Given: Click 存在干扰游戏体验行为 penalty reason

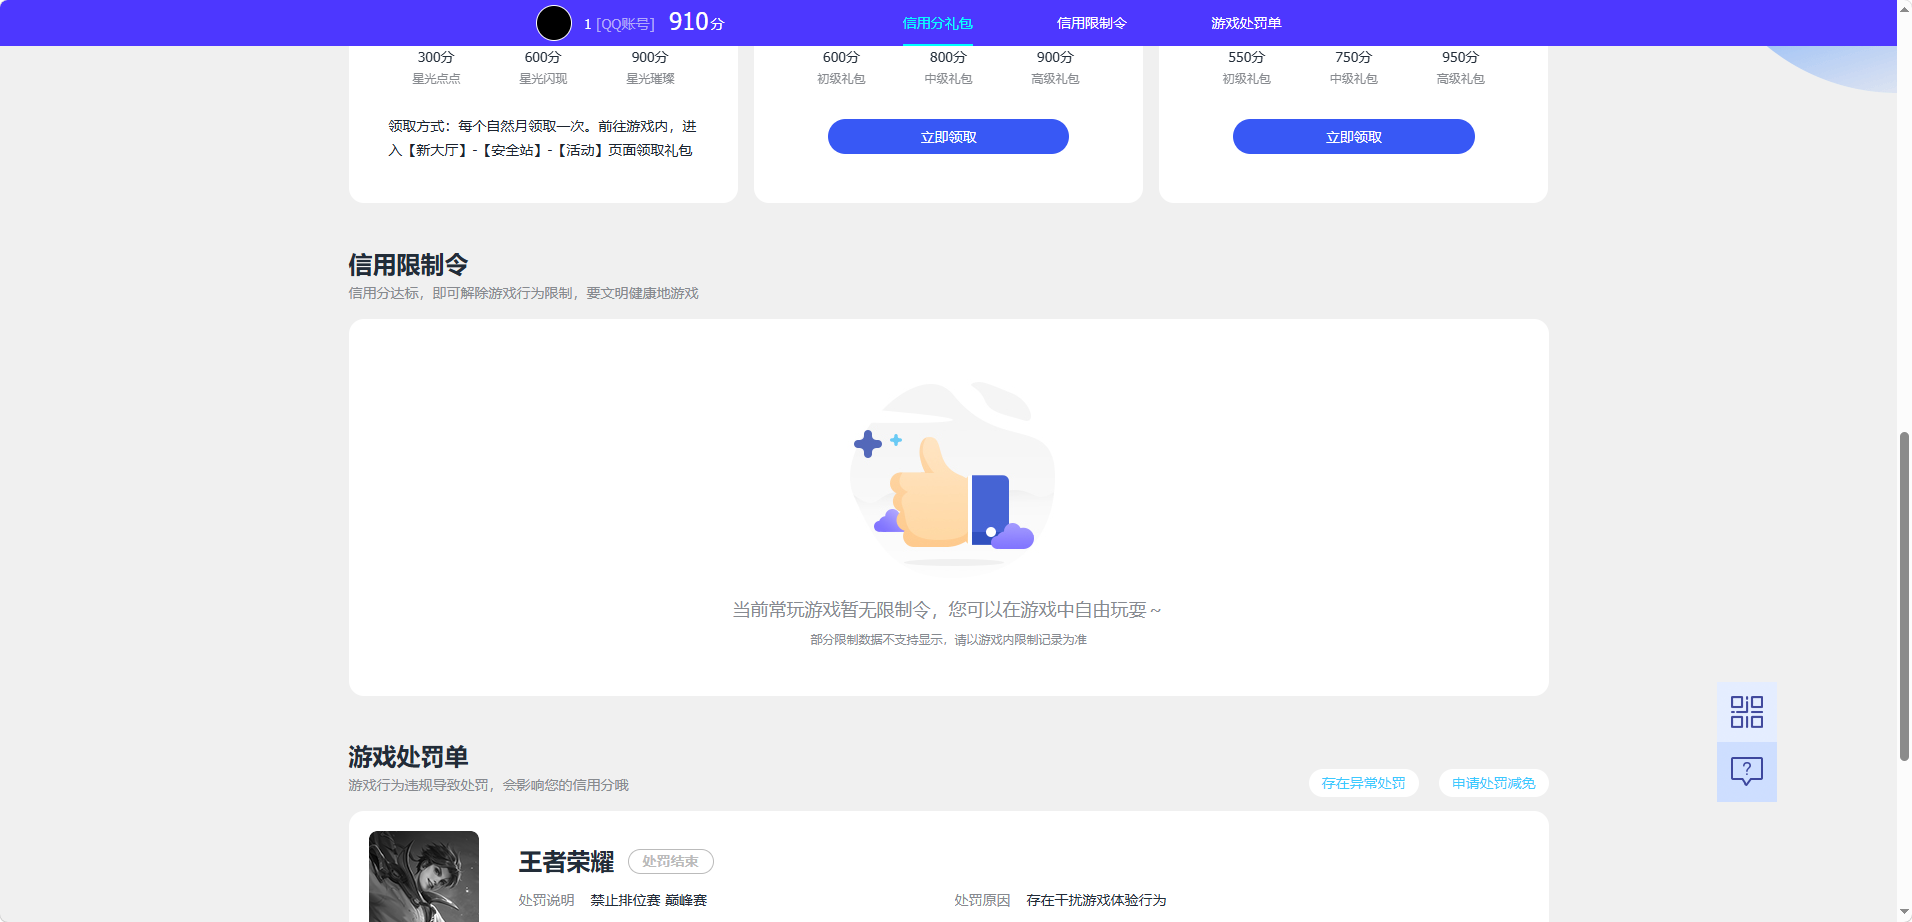Looking at the screenshot, I should click(1096, 900).
